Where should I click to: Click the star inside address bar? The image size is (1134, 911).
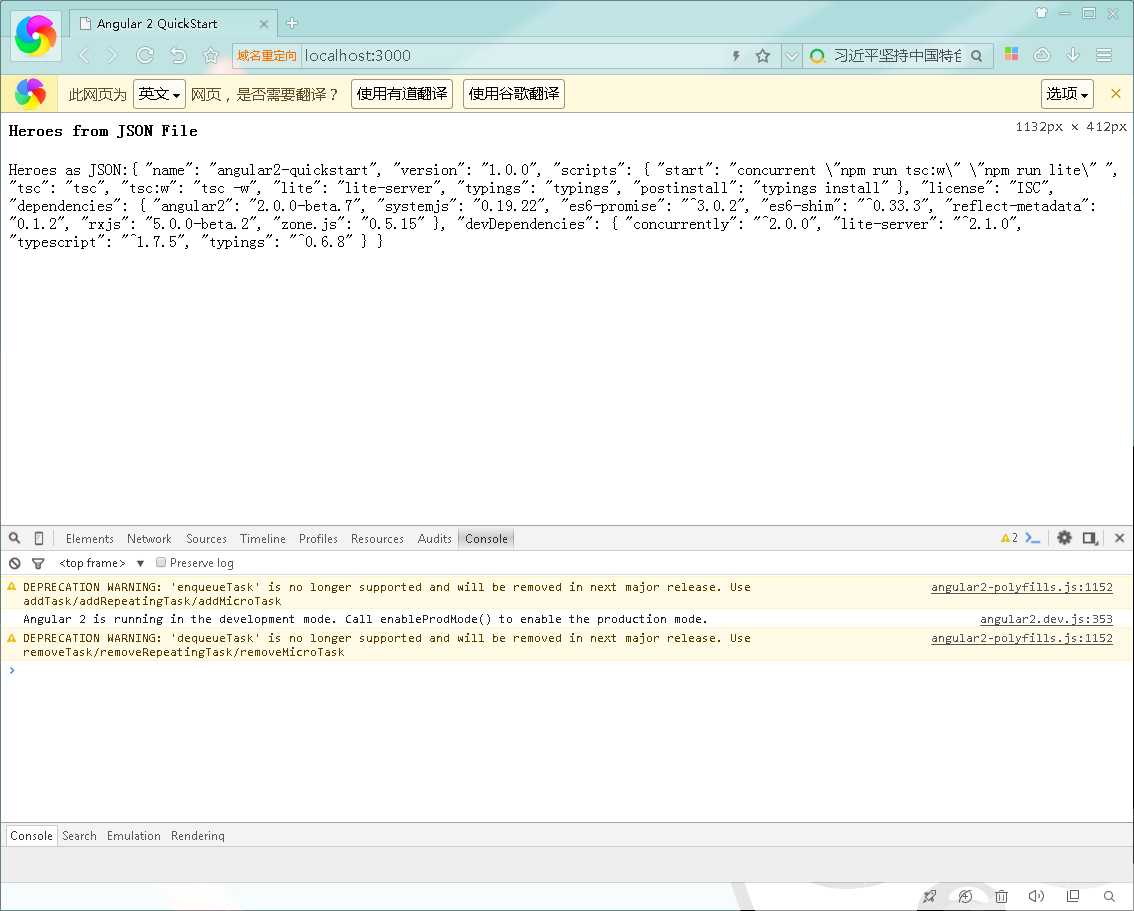763,56
